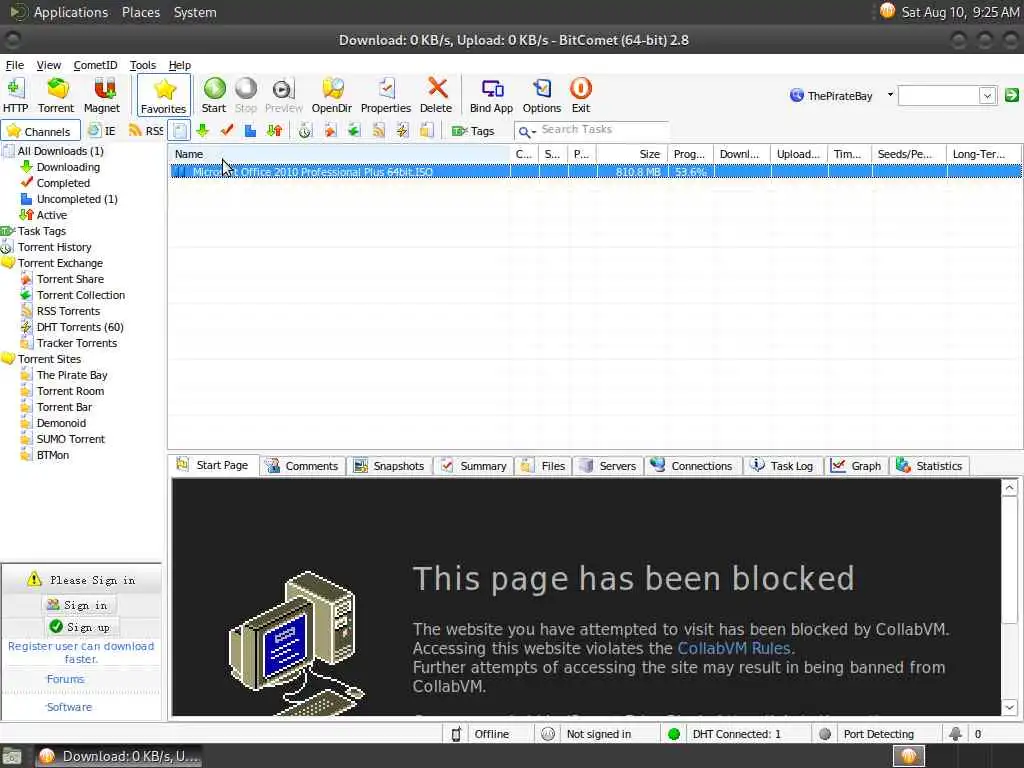Show Torrent History clock icon in filter bar
Viewport: 1024px width, 768px height.
coord(305,131)
